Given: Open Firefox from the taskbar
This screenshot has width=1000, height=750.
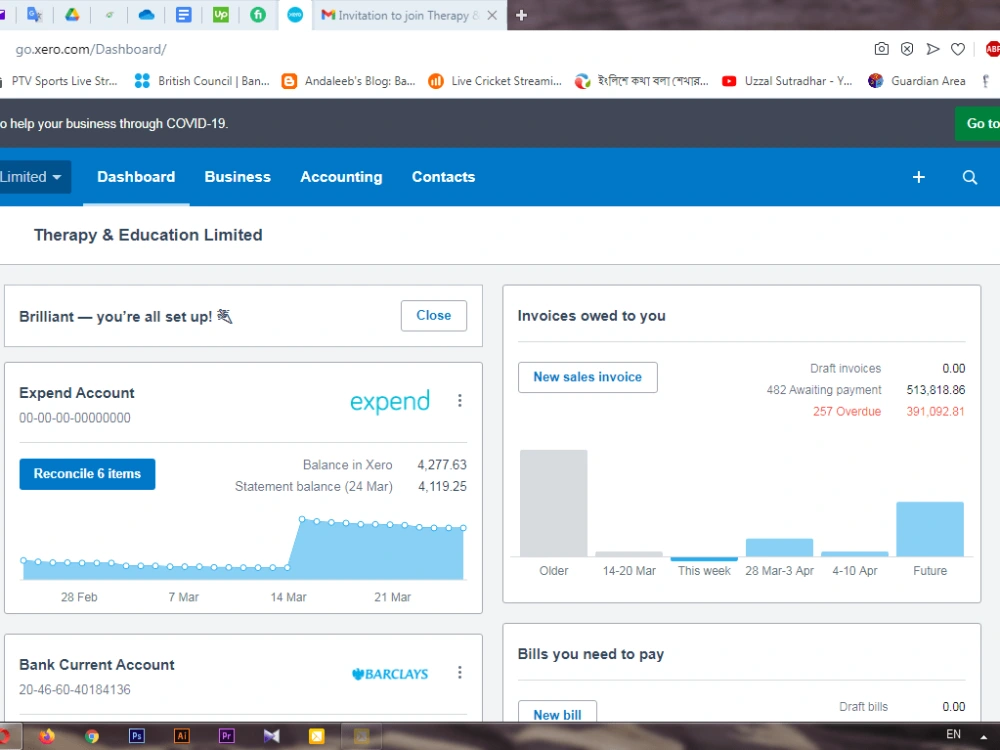Looking at the screenshot, I should (x=45, y=736).
